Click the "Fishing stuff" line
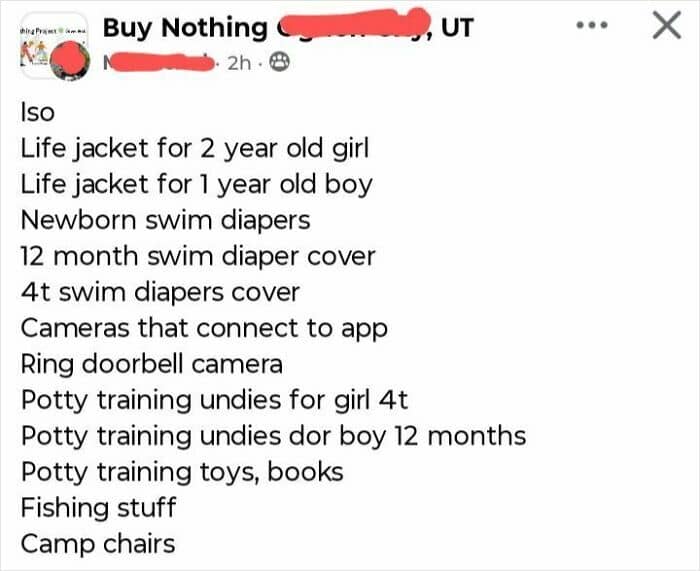700x571 pixels. tap(98, 508)
